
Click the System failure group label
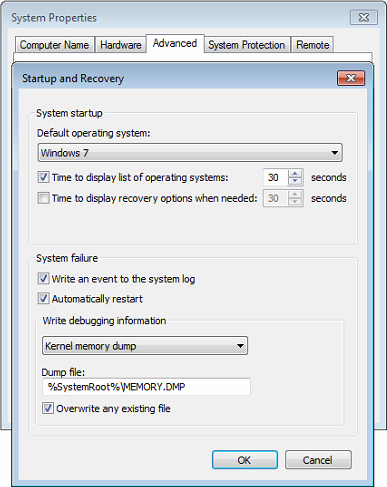pyautogui.click(x=67, y=258)
